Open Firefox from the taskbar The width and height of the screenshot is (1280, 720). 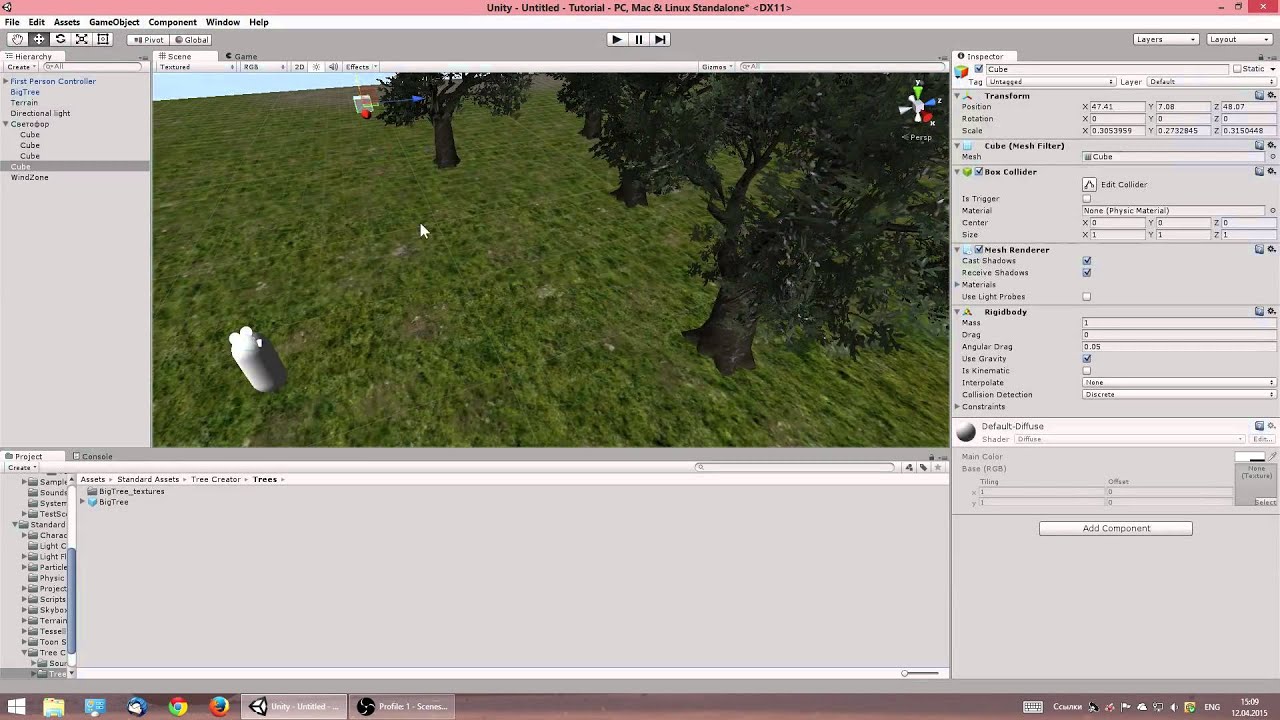tap(219, 707)
